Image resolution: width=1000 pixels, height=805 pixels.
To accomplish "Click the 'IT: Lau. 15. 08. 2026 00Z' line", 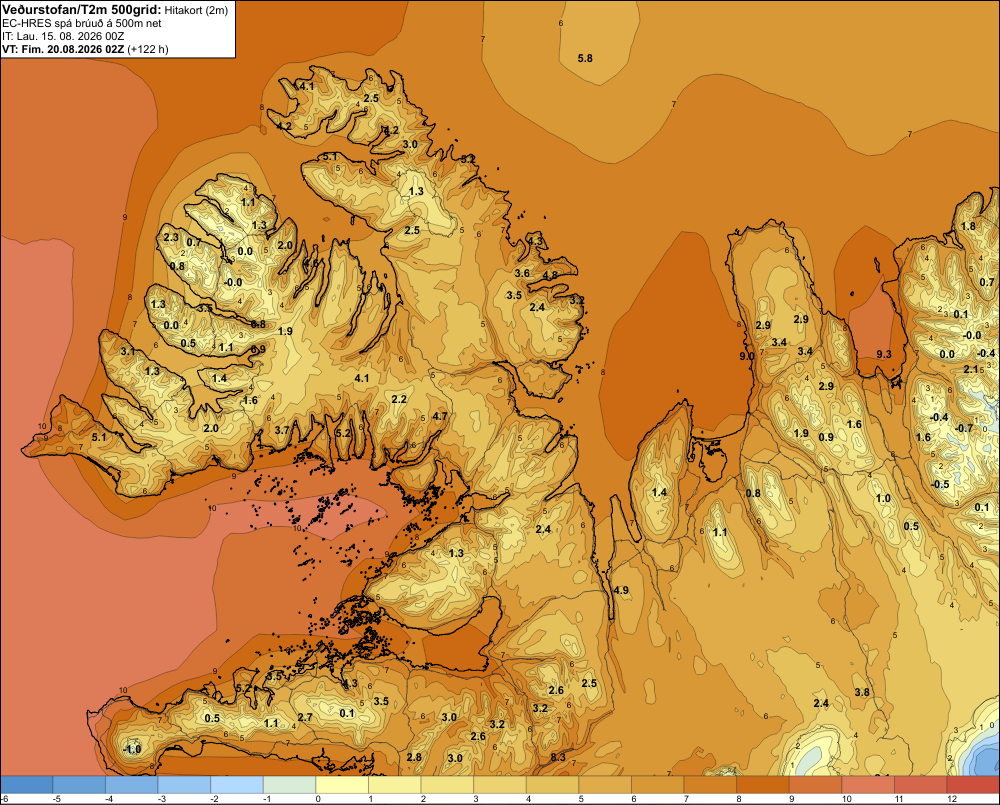I will coord(62,36).
